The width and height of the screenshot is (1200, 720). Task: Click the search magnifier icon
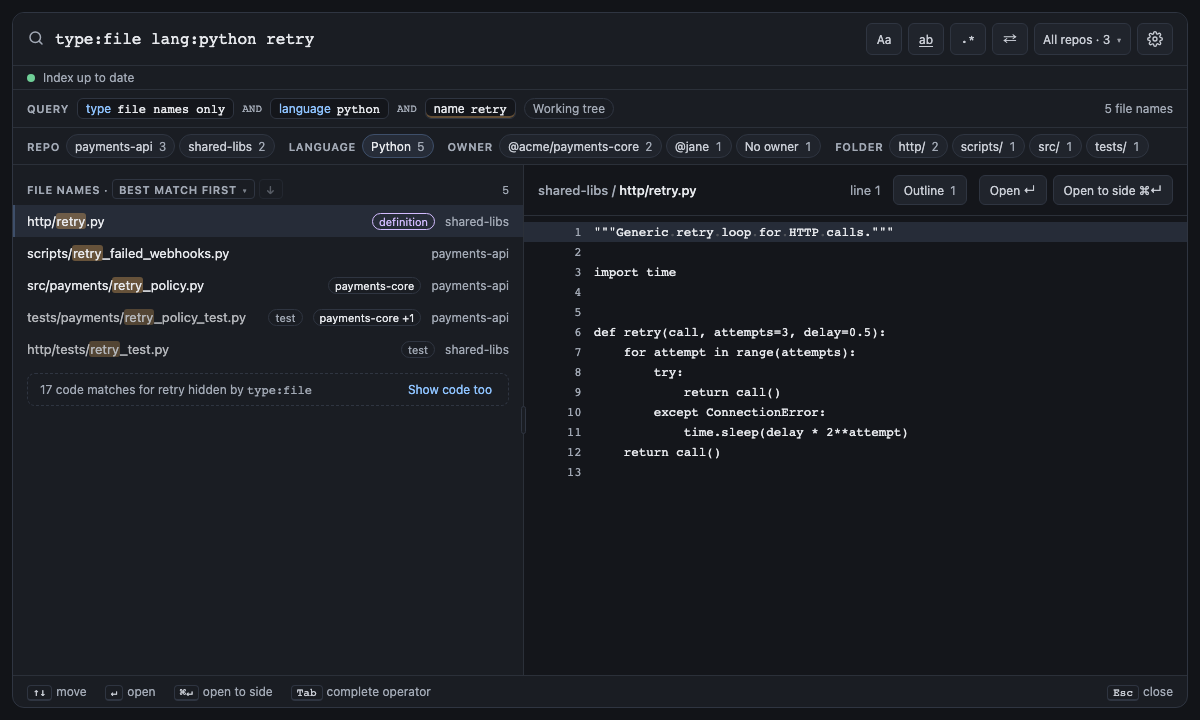(x=36, y=39)
